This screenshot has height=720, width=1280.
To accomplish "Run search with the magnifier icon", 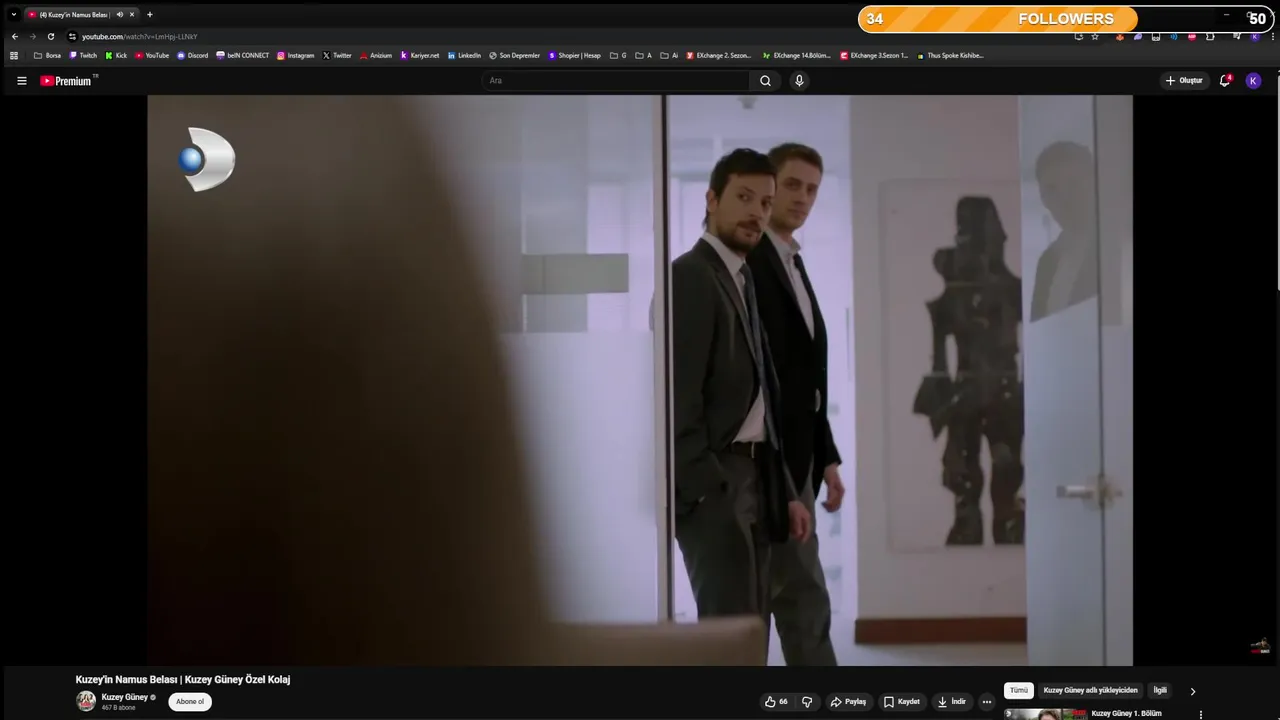I will [x=765, y=81].
